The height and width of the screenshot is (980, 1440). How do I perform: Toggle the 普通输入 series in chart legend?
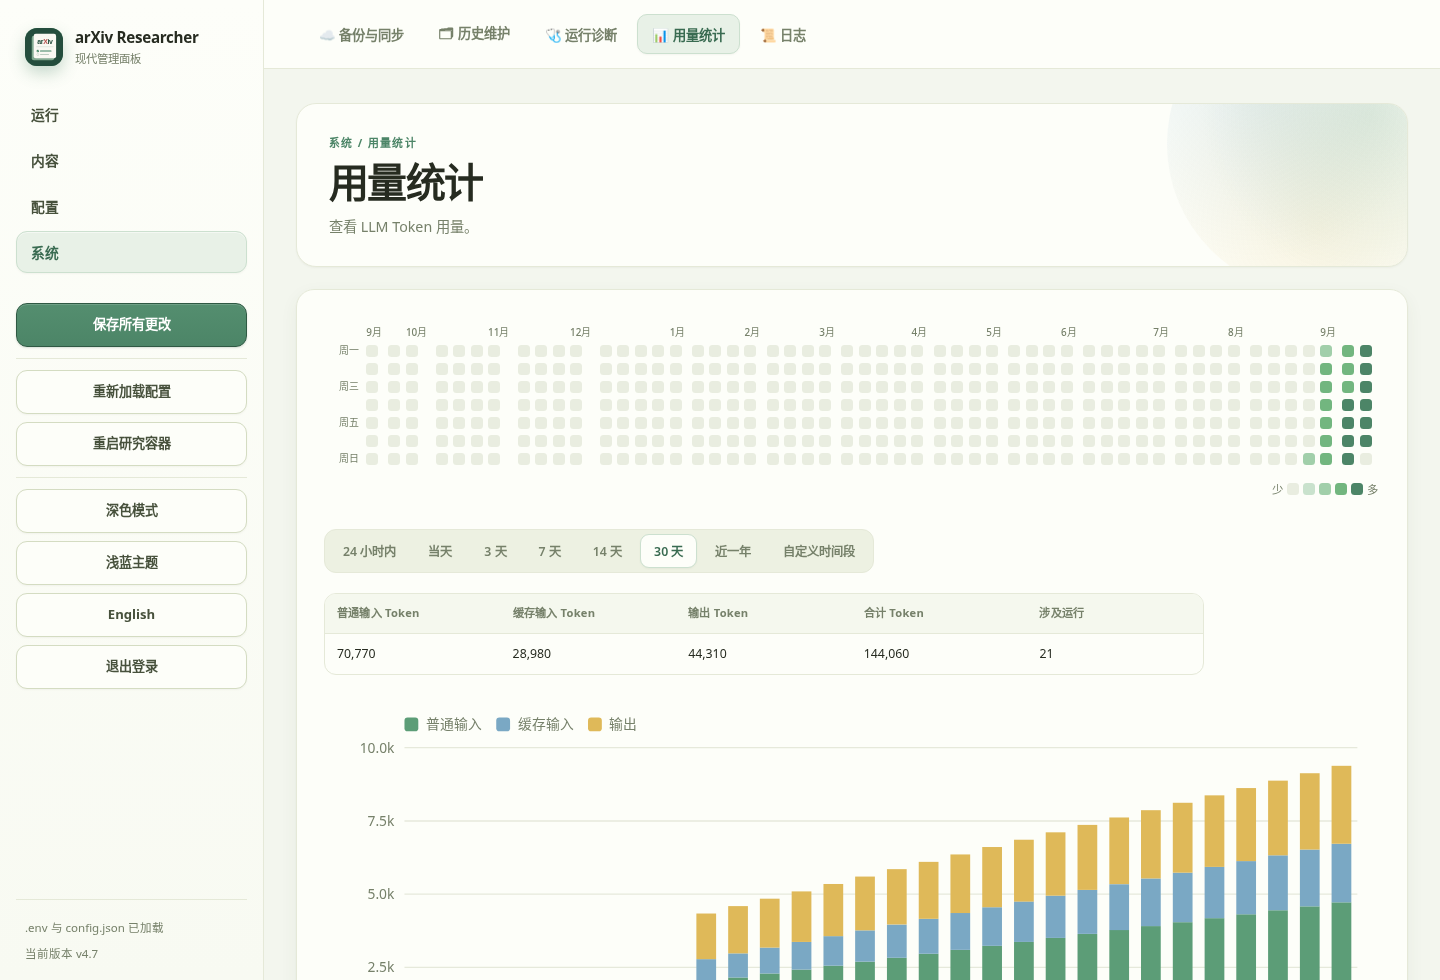443,724
